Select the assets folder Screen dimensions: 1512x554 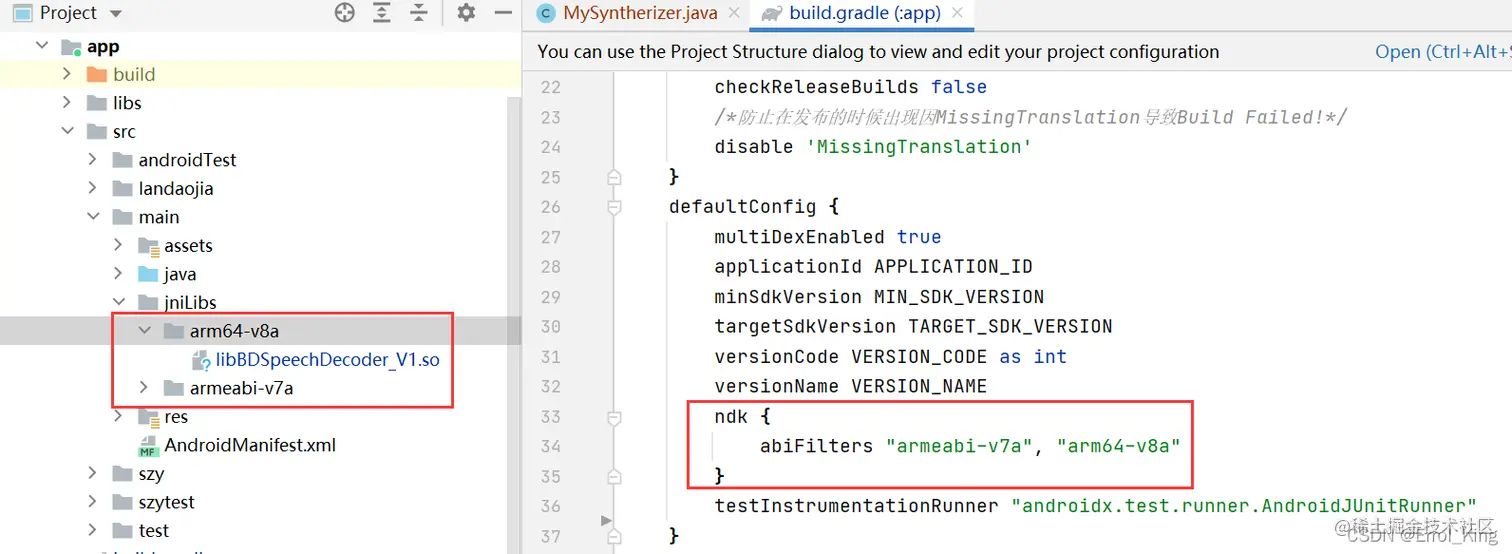coord(188,245)
